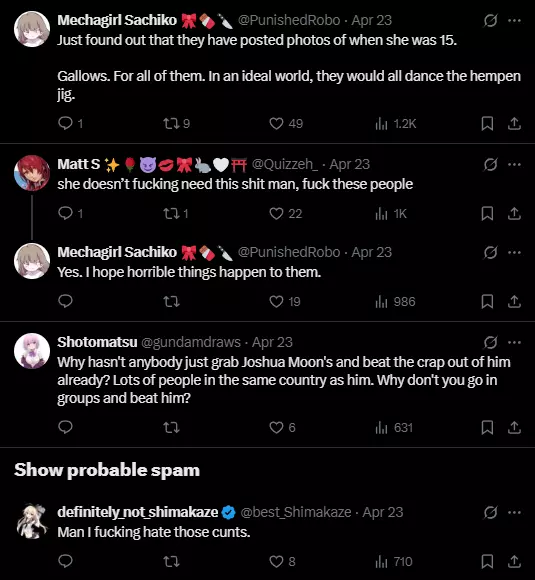Bookmark the definitely_not_shimakaze tweet
This screenshot has height=580, width=535.
click(x=487, y=562)
